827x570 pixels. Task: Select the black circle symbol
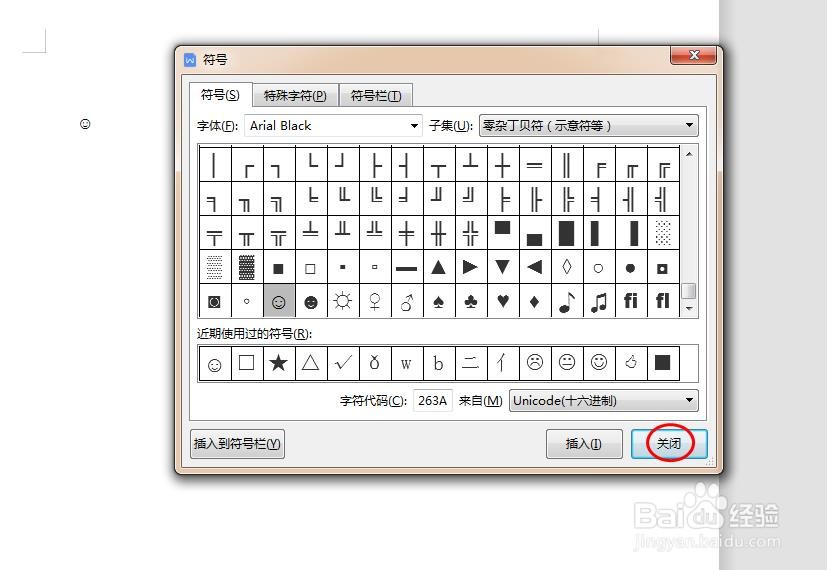[x=631, y=267]
